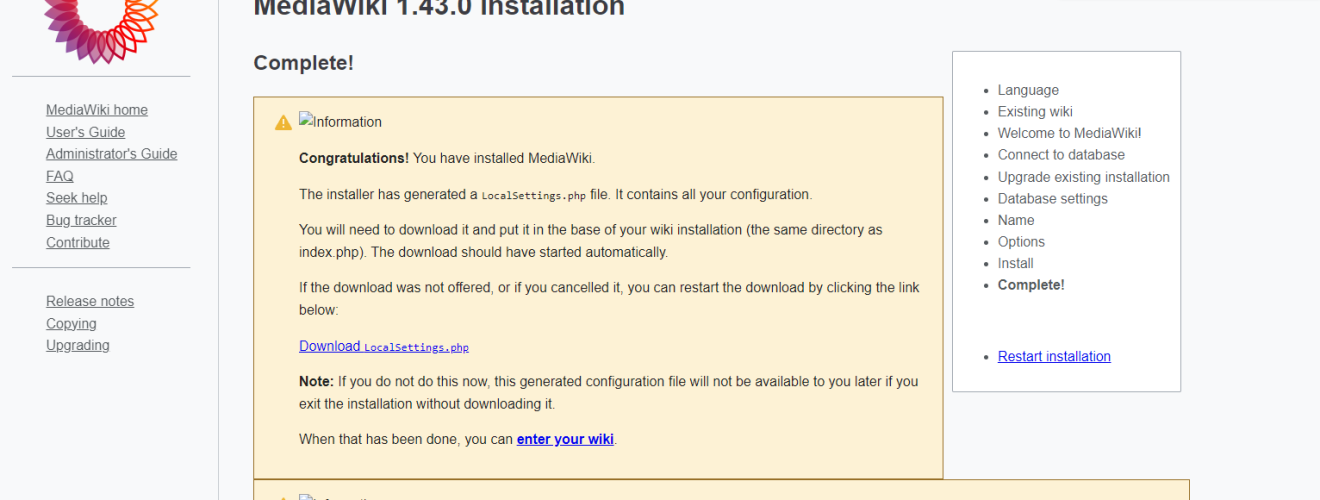Click the Database settings step
Image resolution: width=1320 pixels, height=500 pixels.
1053,198
